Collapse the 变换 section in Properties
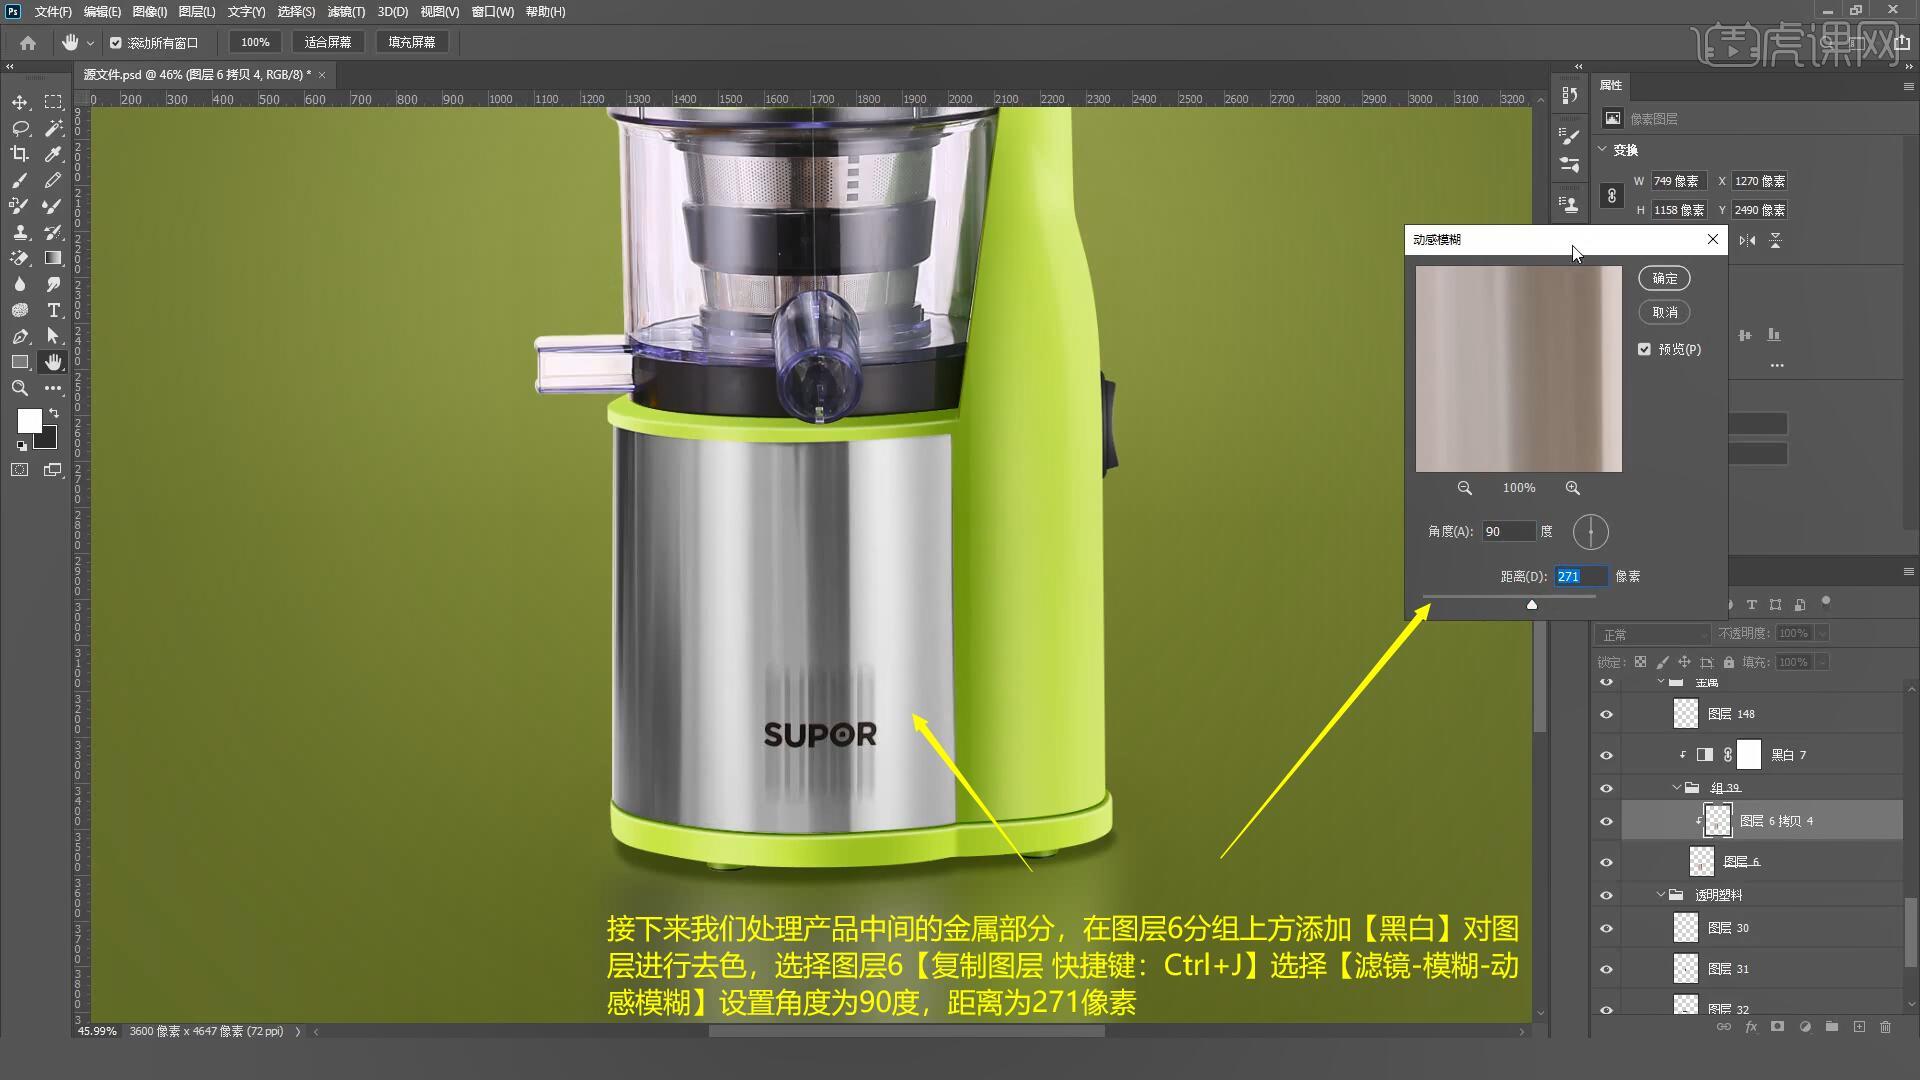 (1603, 150)
